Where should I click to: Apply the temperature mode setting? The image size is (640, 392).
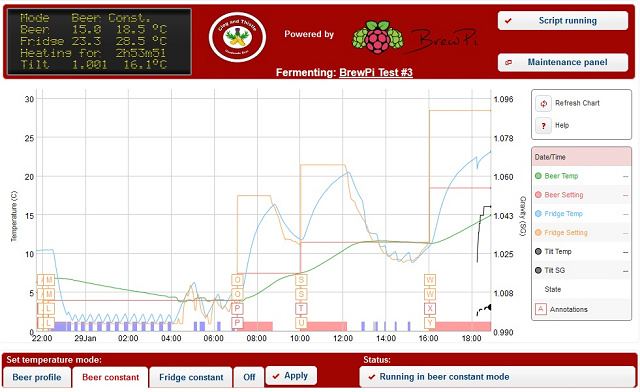(x=291, y=376)
